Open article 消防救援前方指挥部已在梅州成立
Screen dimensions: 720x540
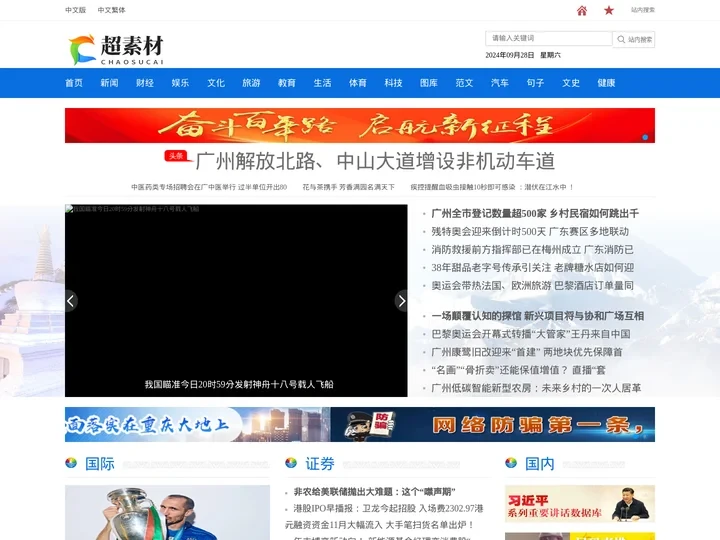click(532, 249)
